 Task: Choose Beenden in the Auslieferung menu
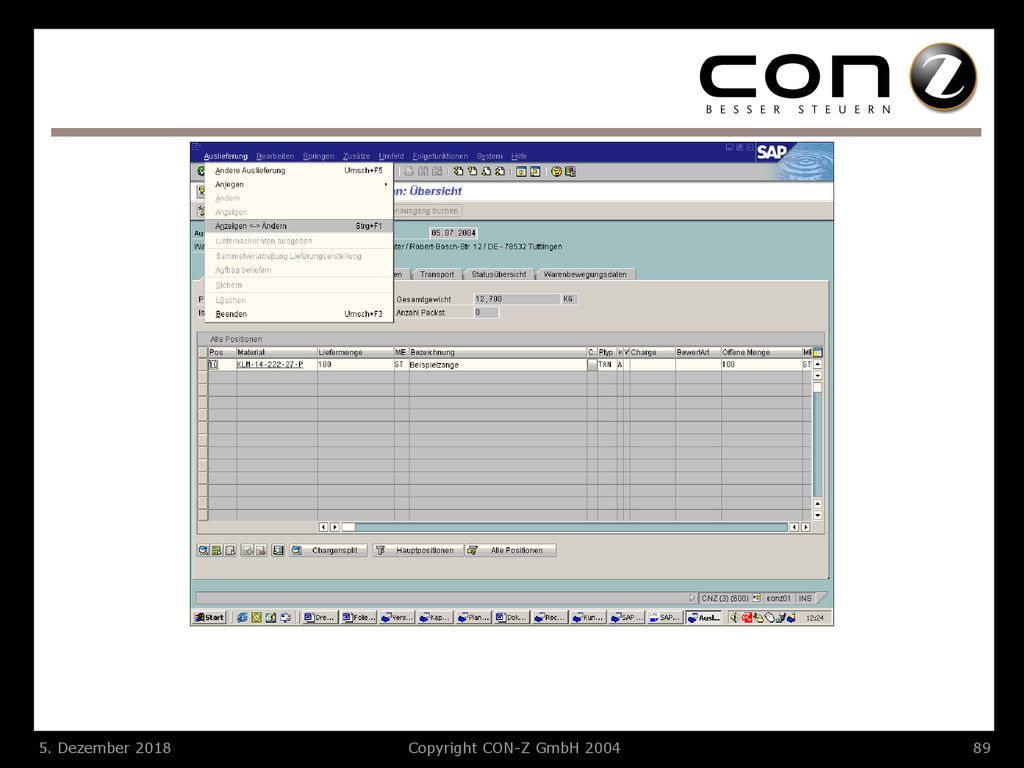(300, 314)
